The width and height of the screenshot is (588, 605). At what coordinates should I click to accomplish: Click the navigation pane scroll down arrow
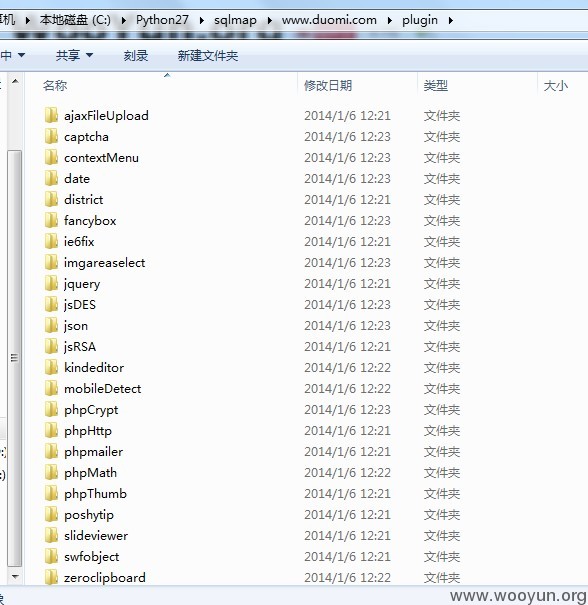(x=15, y=577)
